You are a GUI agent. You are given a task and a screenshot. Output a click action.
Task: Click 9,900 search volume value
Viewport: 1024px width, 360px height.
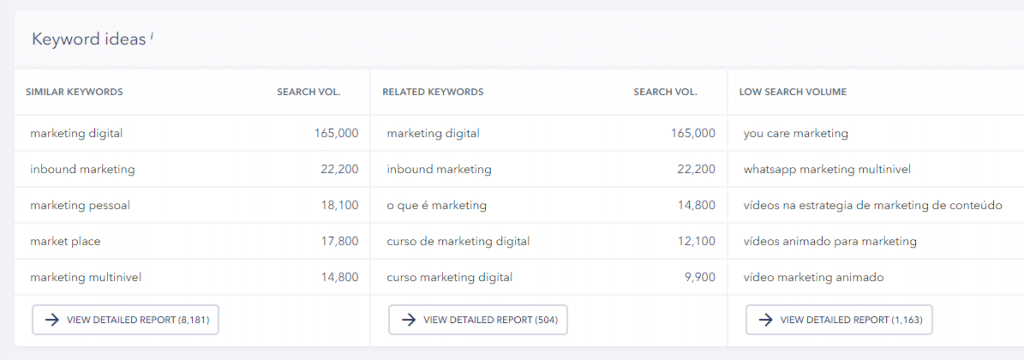699,277
